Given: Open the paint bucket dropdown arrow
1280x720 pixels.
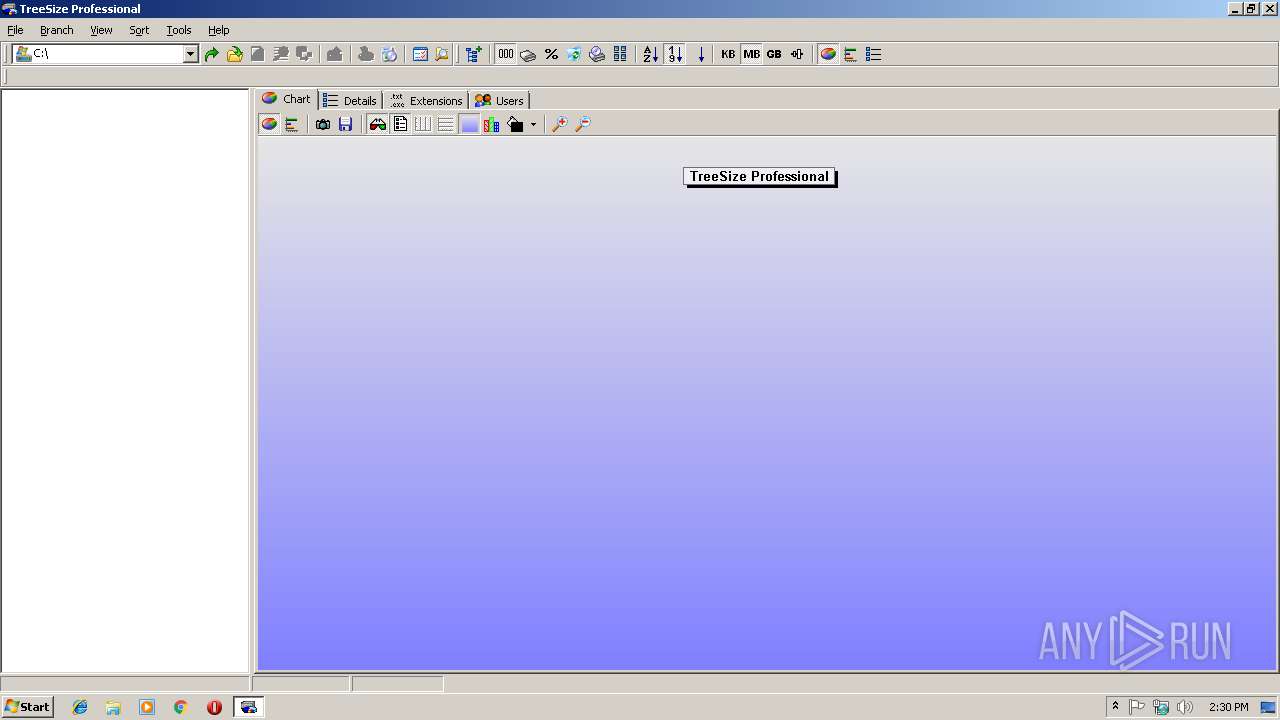Looking at the screenshot, I should [533, 125].
